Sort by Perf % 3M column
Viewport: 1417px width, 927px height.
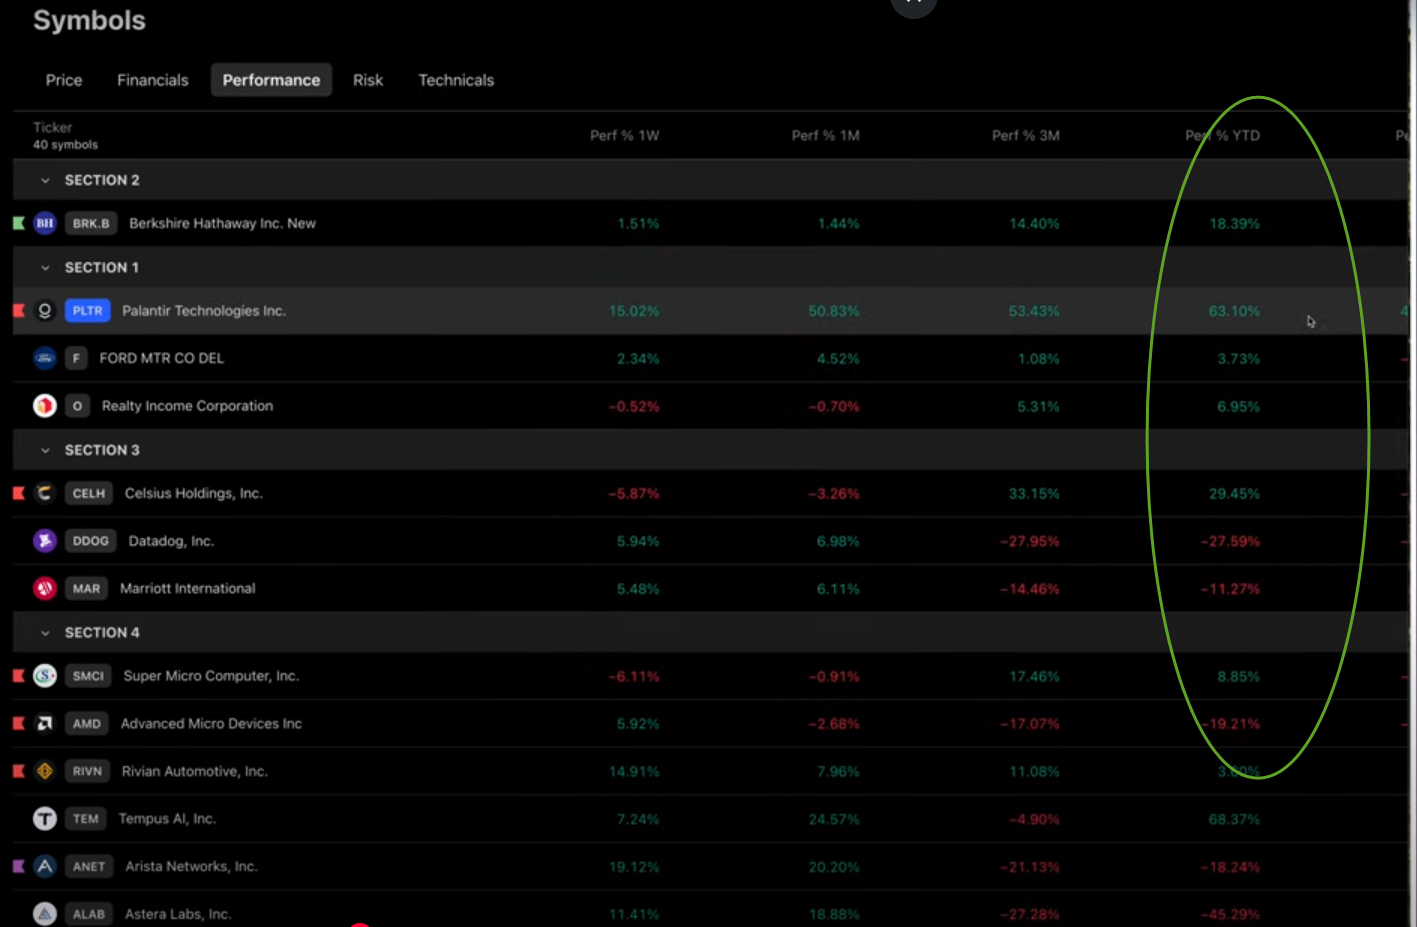(1025, 136)
